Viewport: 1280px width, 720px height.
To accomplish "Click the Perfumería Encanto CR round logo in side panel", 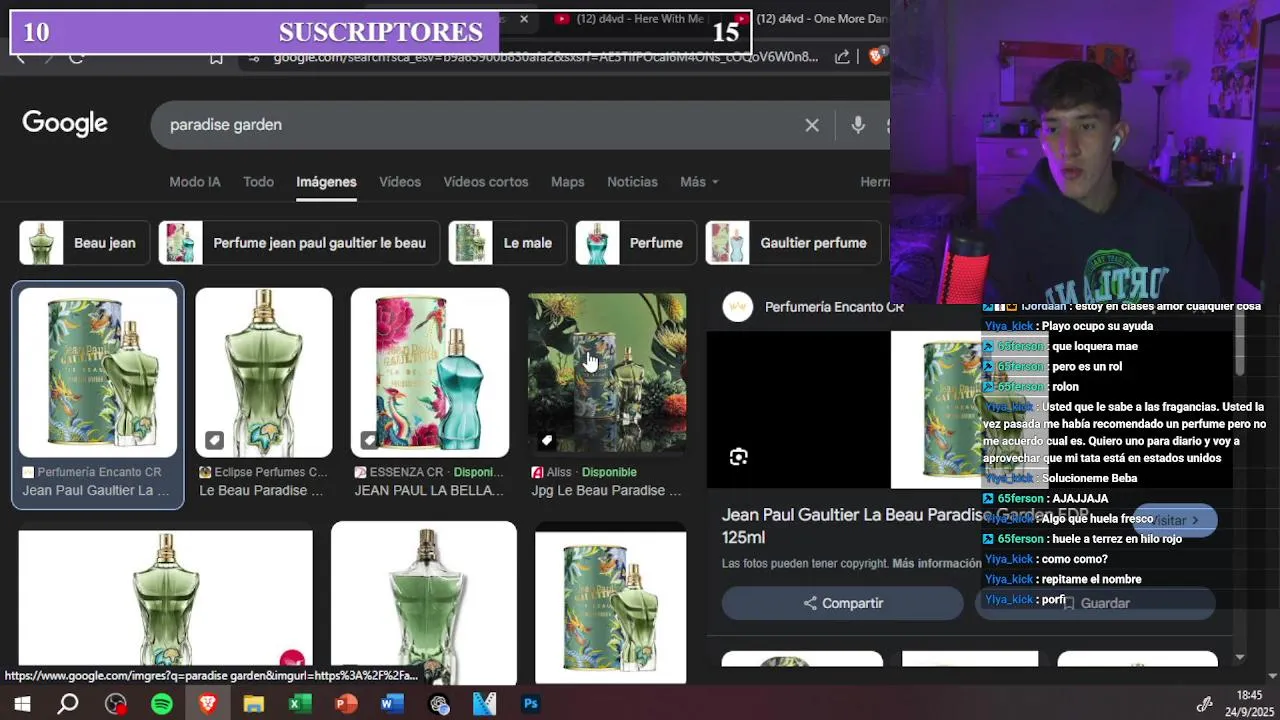I will 738,307.
